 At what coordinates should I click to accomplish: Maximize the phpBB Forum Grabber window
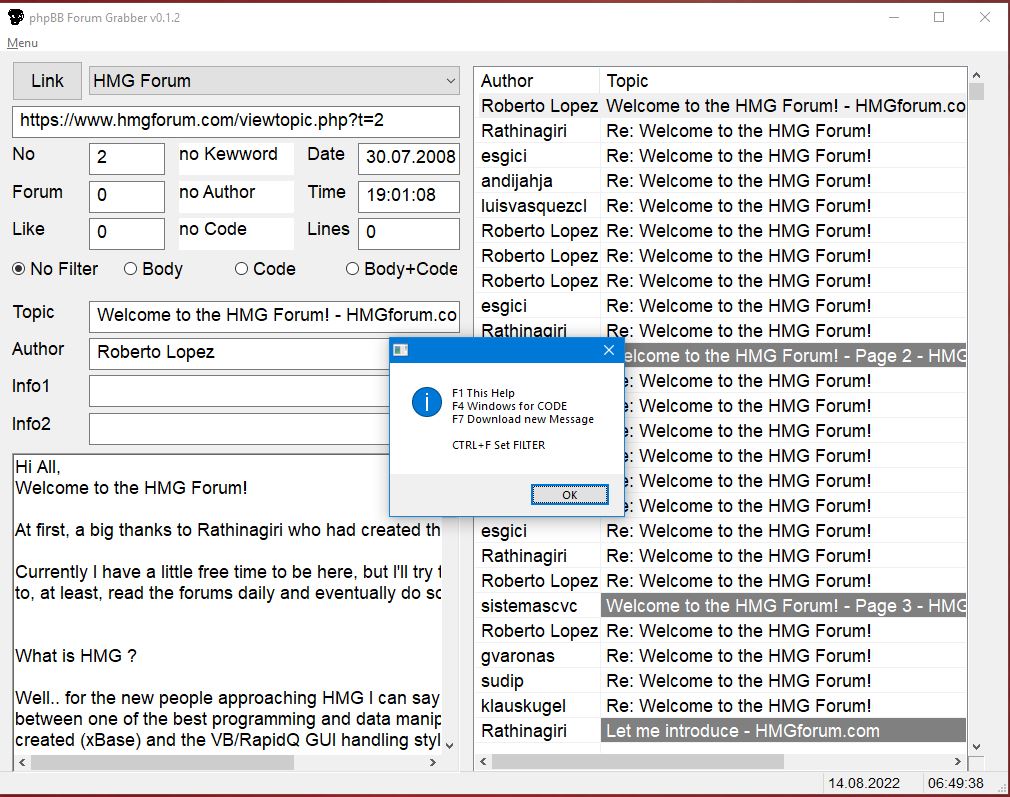[x=939, y=17]
